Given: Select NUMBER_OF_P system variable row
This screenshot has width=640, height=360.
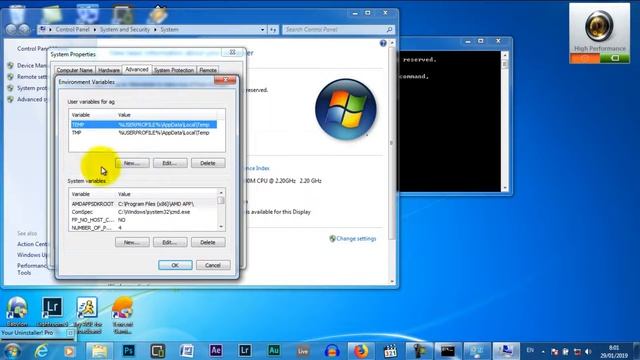Looking at the screenshot, I should [x=144, y=227].
